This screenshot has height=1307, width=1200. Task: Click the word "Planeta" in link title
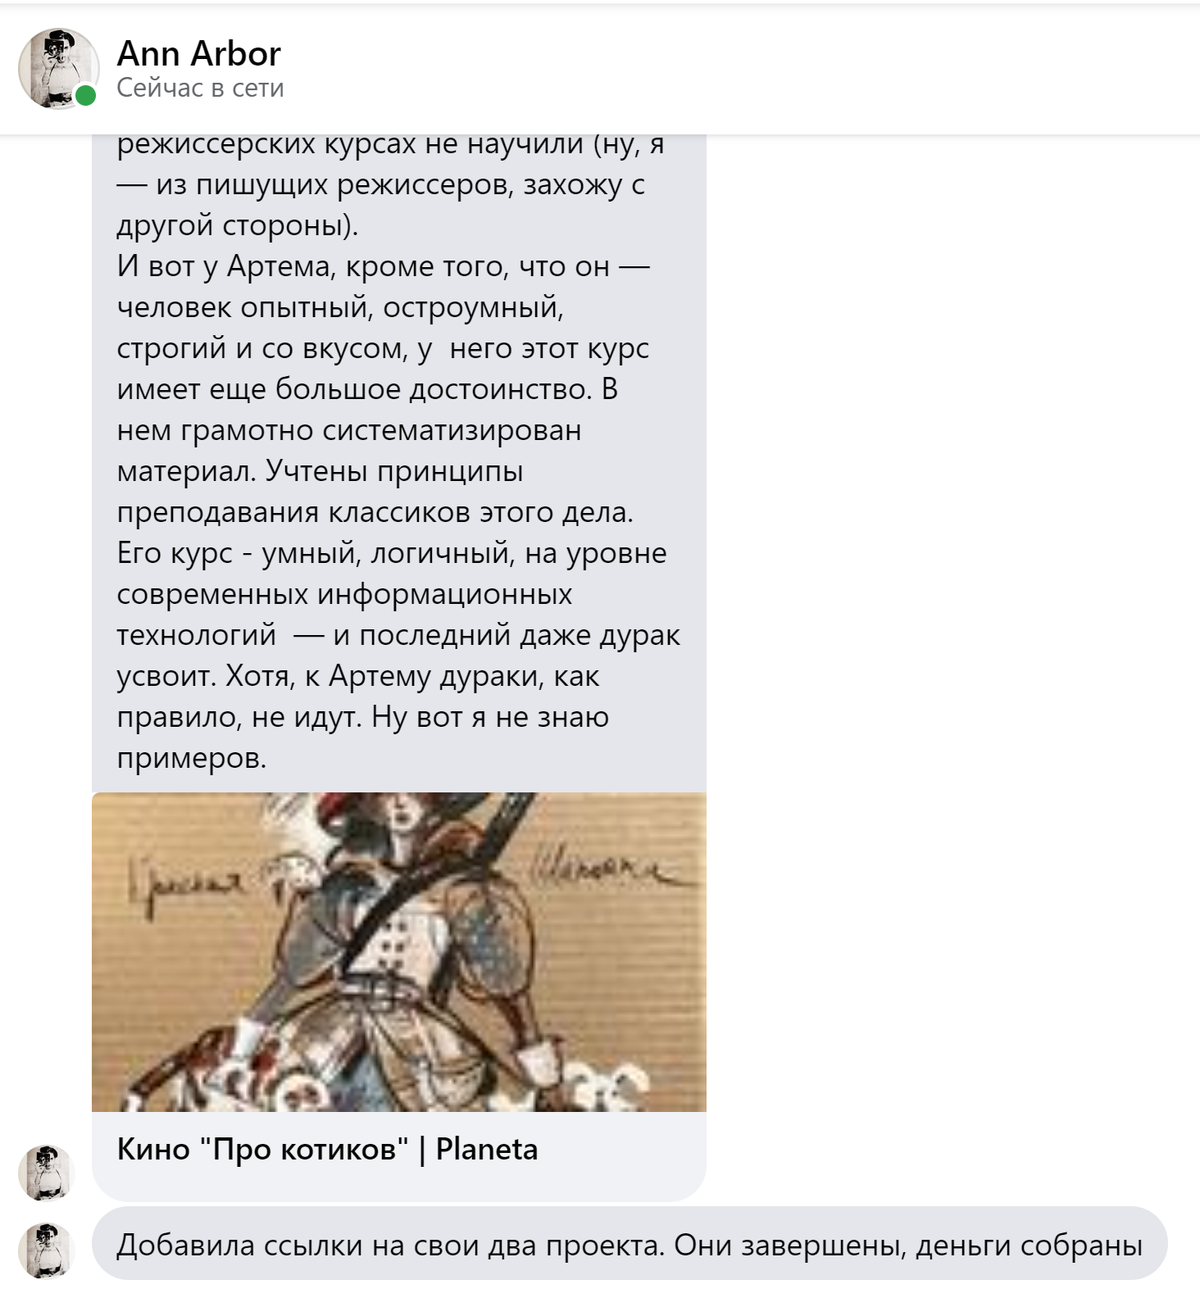pyautogui.click(x=487, y=1149)
